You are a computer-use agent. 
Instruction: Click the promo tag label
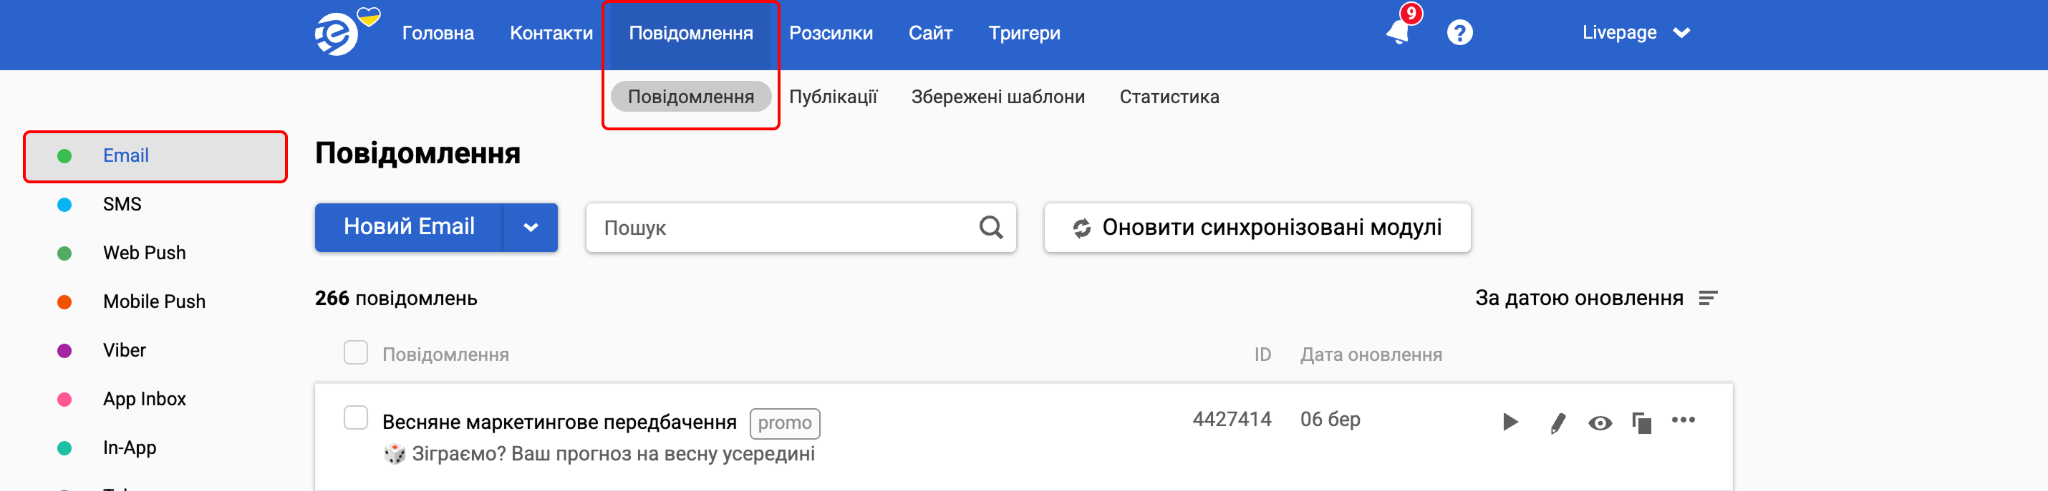(785, 423)
